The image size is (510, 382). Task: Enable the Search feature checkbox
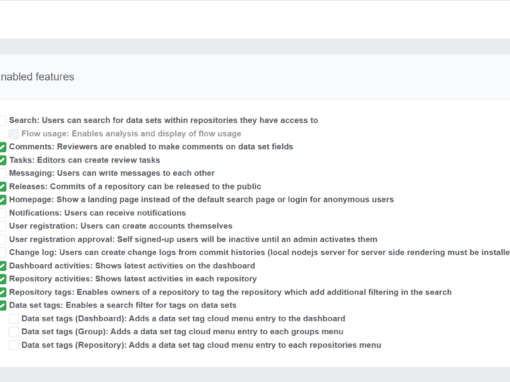click(x=2, y=120)
